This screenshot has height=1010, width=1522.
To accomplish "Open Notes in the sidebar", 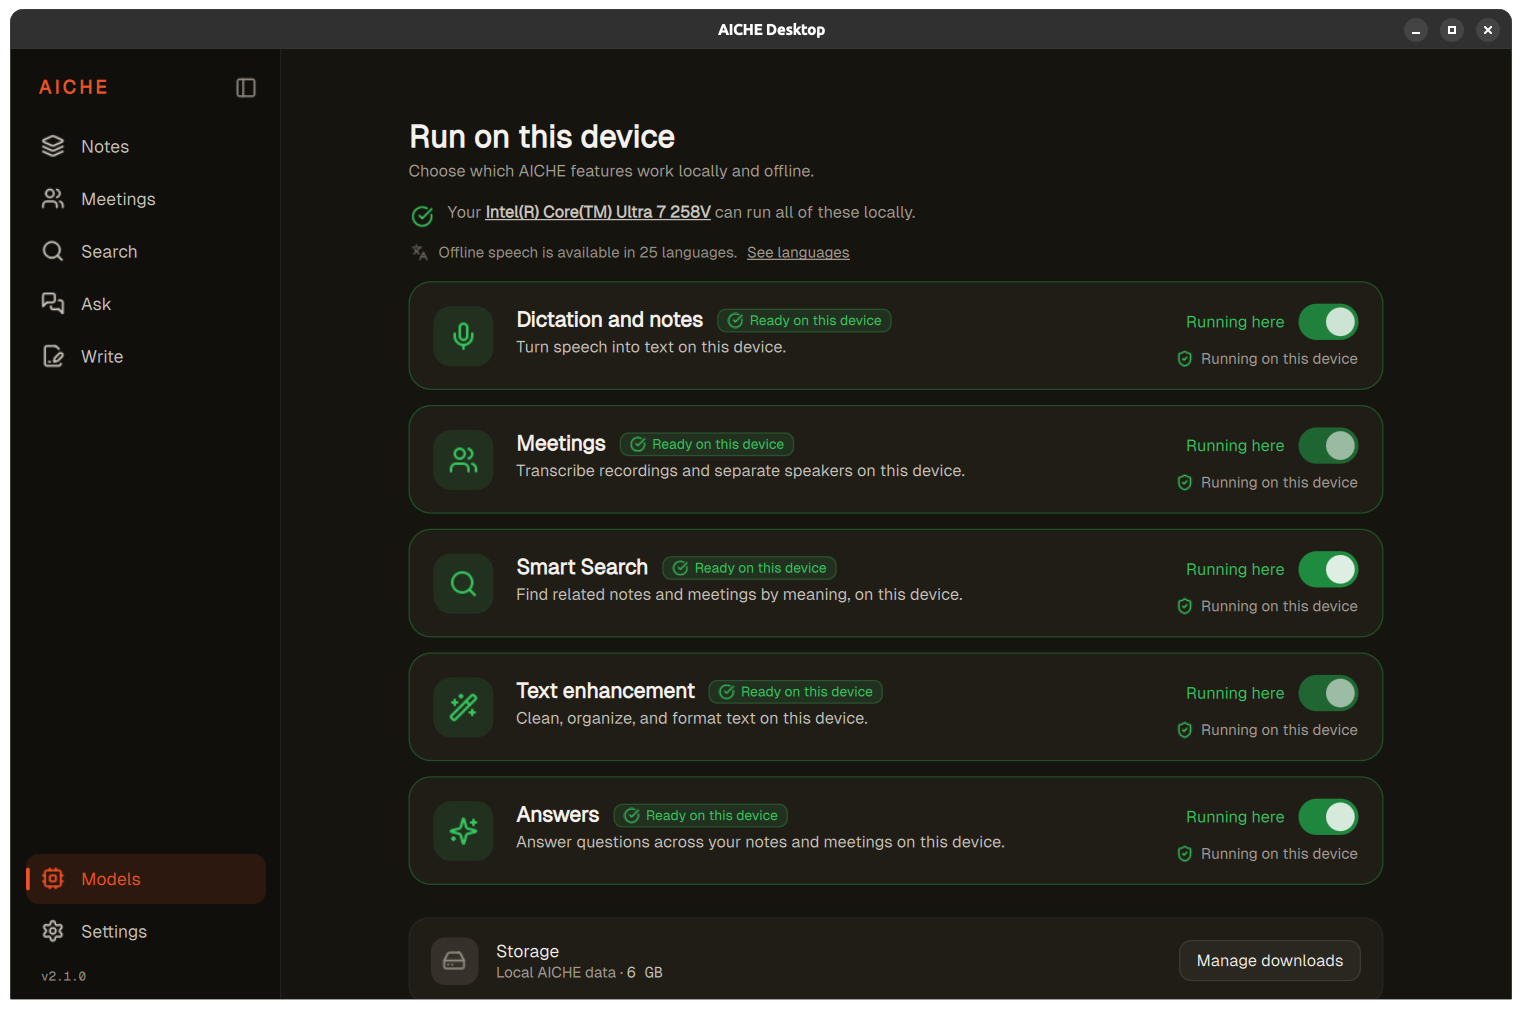I will point(146,146).
